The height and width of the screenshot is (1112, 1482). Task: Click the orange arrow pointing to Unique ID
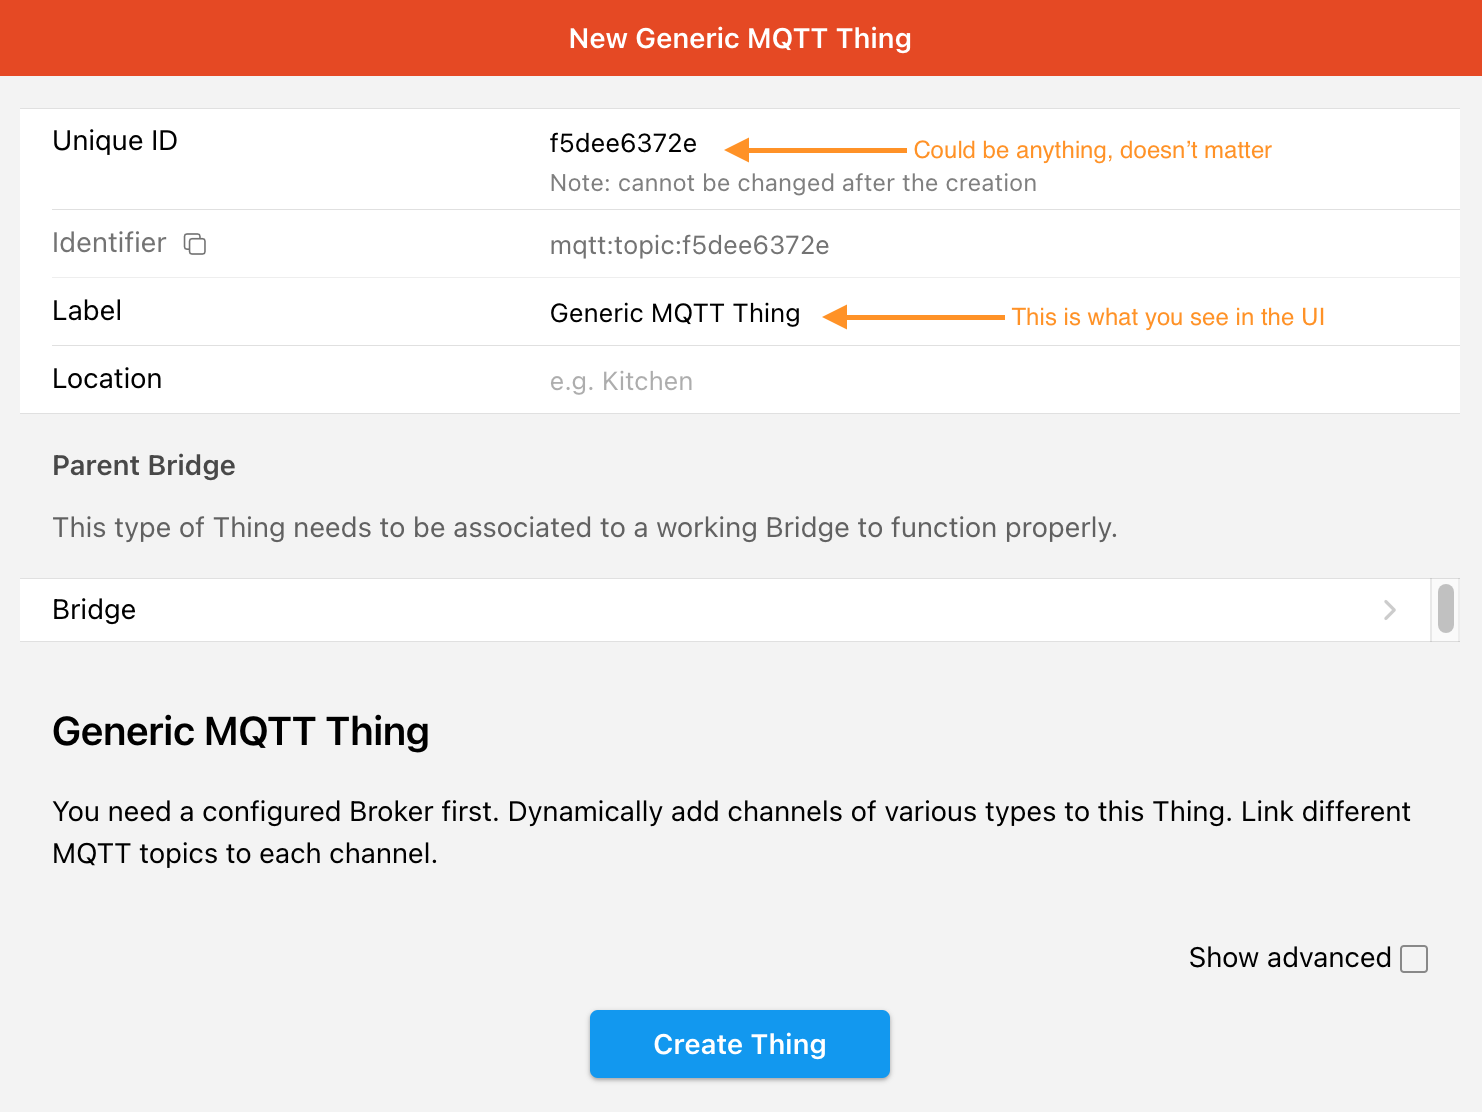pos(815,150)
